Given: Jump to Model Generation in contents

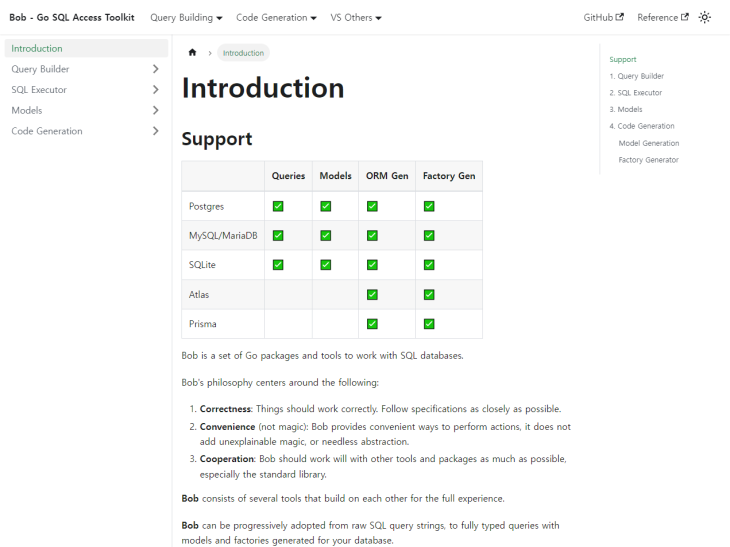Looking at the screenshot, I should pos(648,143).
